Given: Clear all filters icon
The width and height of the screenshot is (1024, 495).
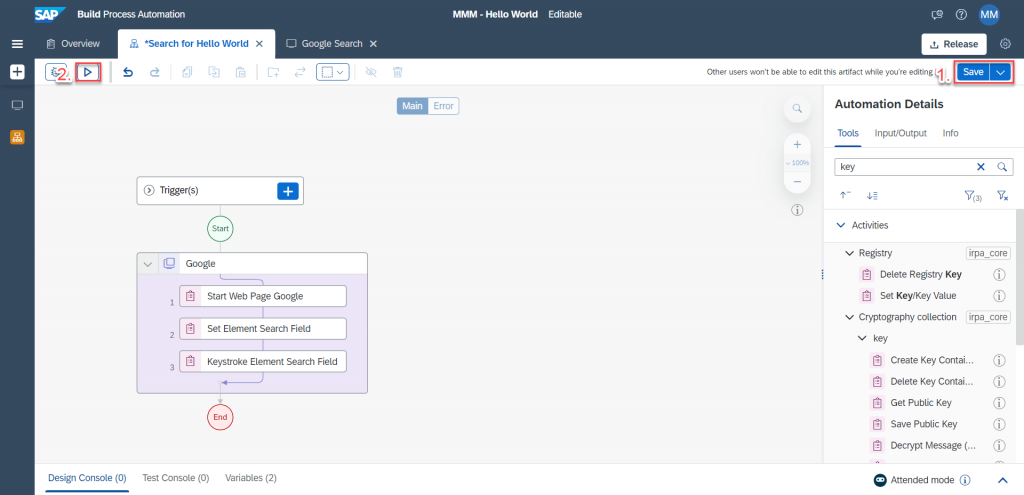Looking at the screenshot, I should tap(1002, 195).
